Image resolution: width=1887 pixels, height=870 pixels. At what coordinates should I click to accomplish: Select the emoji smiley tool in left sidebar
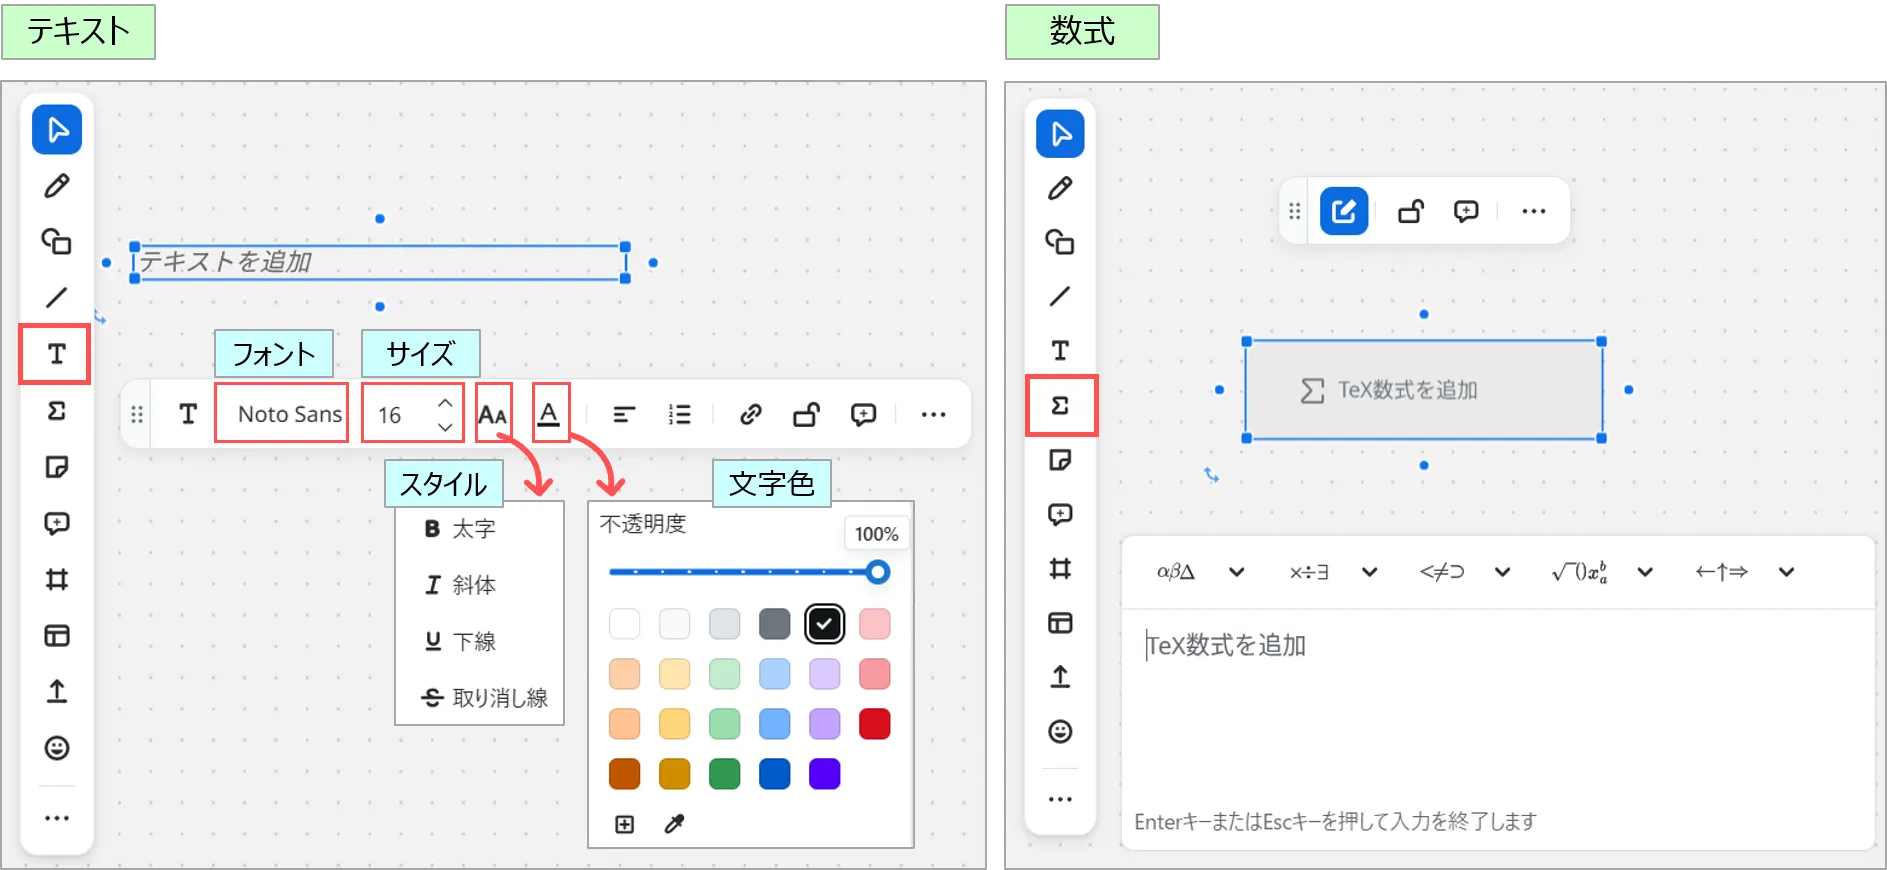(x=57, y=748)
